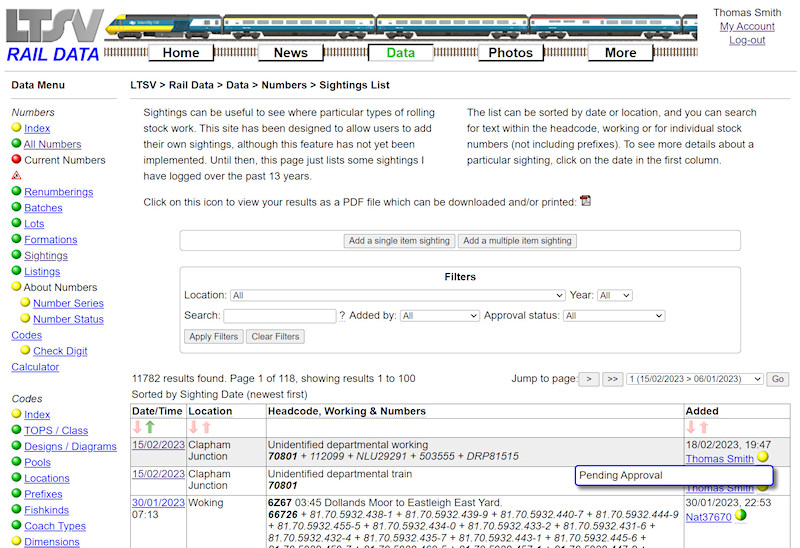Open the 30/01/2023 Woking sighting
The width and height of the screenshot is (800, 548).
(x=158, y=503)
